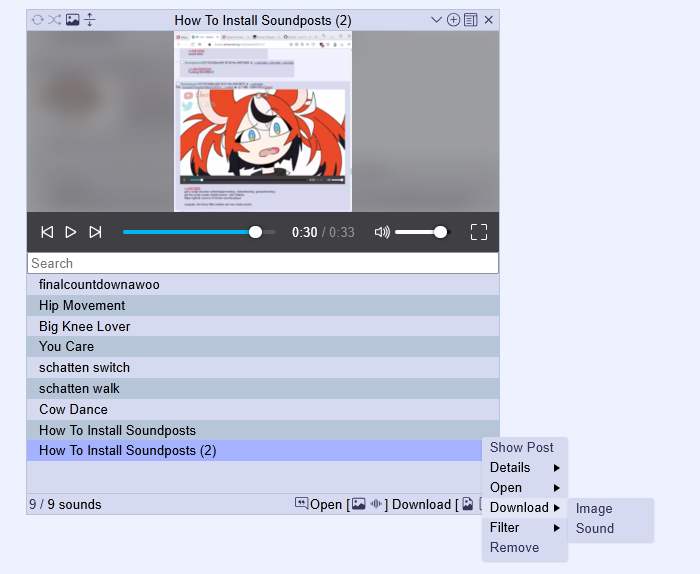This screenshot has width=700, height=574.
Task: Skip to the previous track
Action: click(47, 232)
